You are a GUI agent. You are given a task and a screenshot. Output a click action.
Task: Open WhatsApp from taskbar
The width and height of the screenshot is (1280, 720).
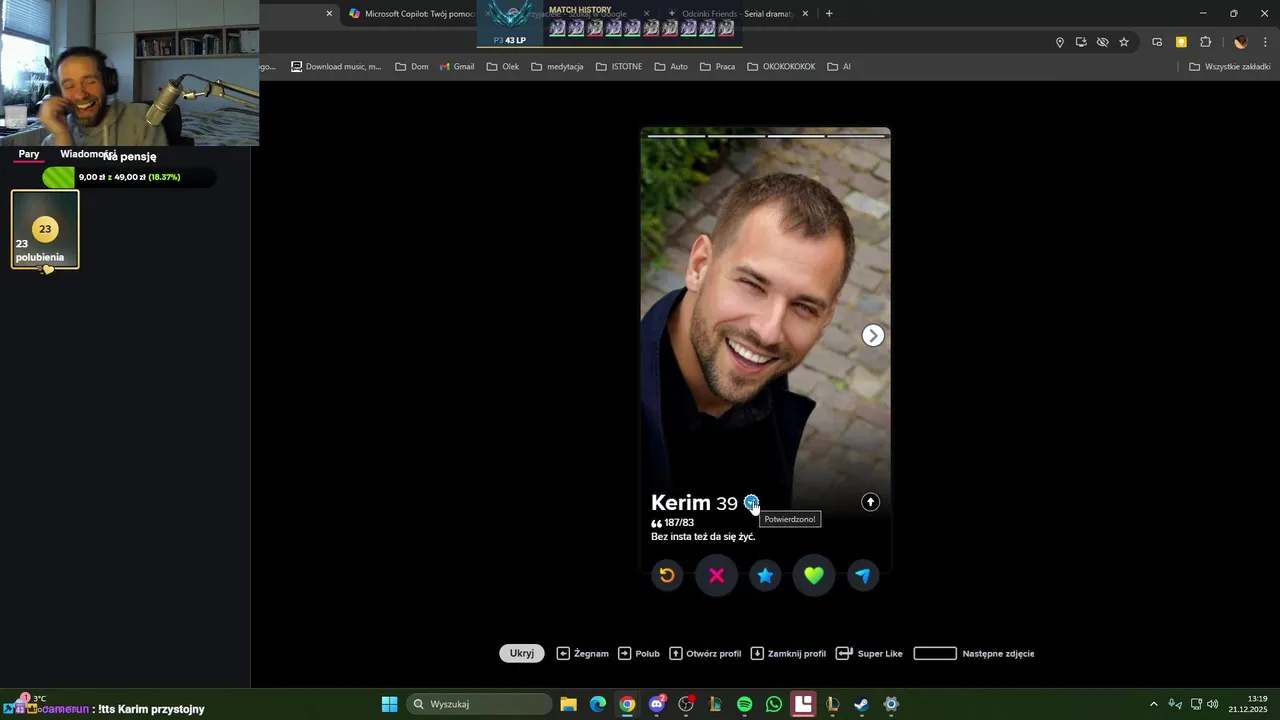point(774,704)
